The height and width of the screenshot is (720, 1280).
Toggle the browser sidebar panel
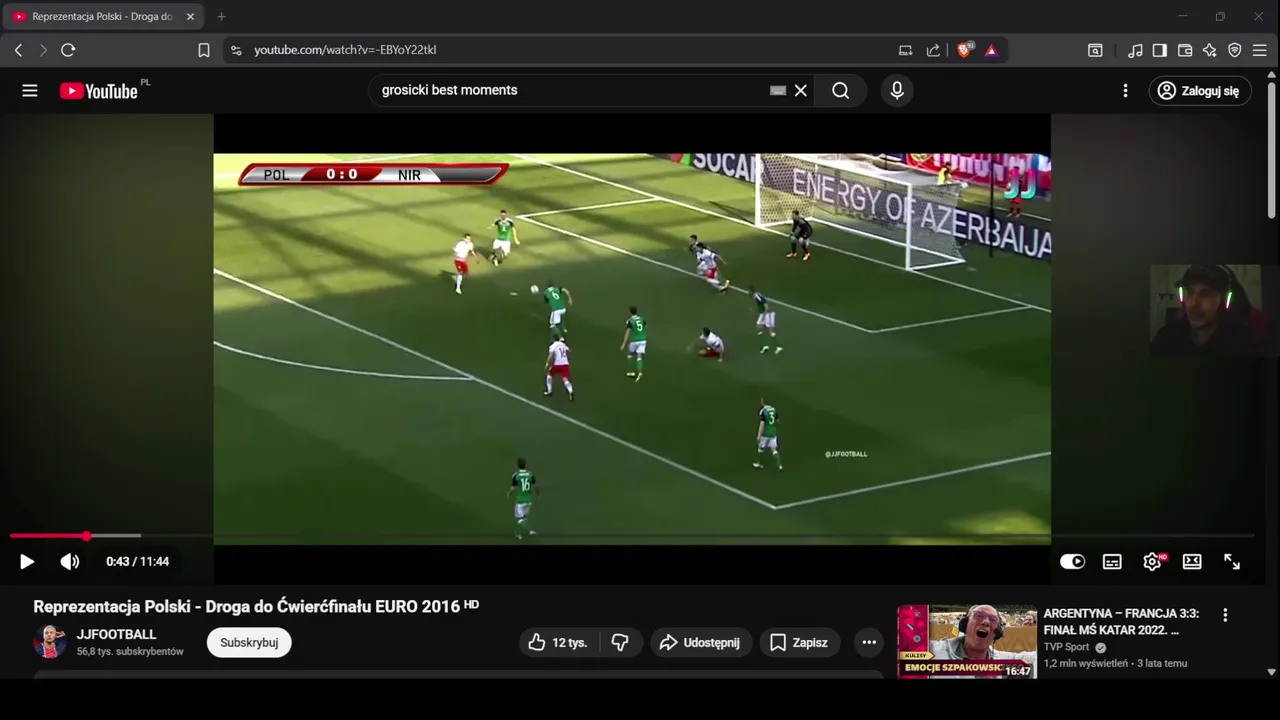(x=1160, y=50)
